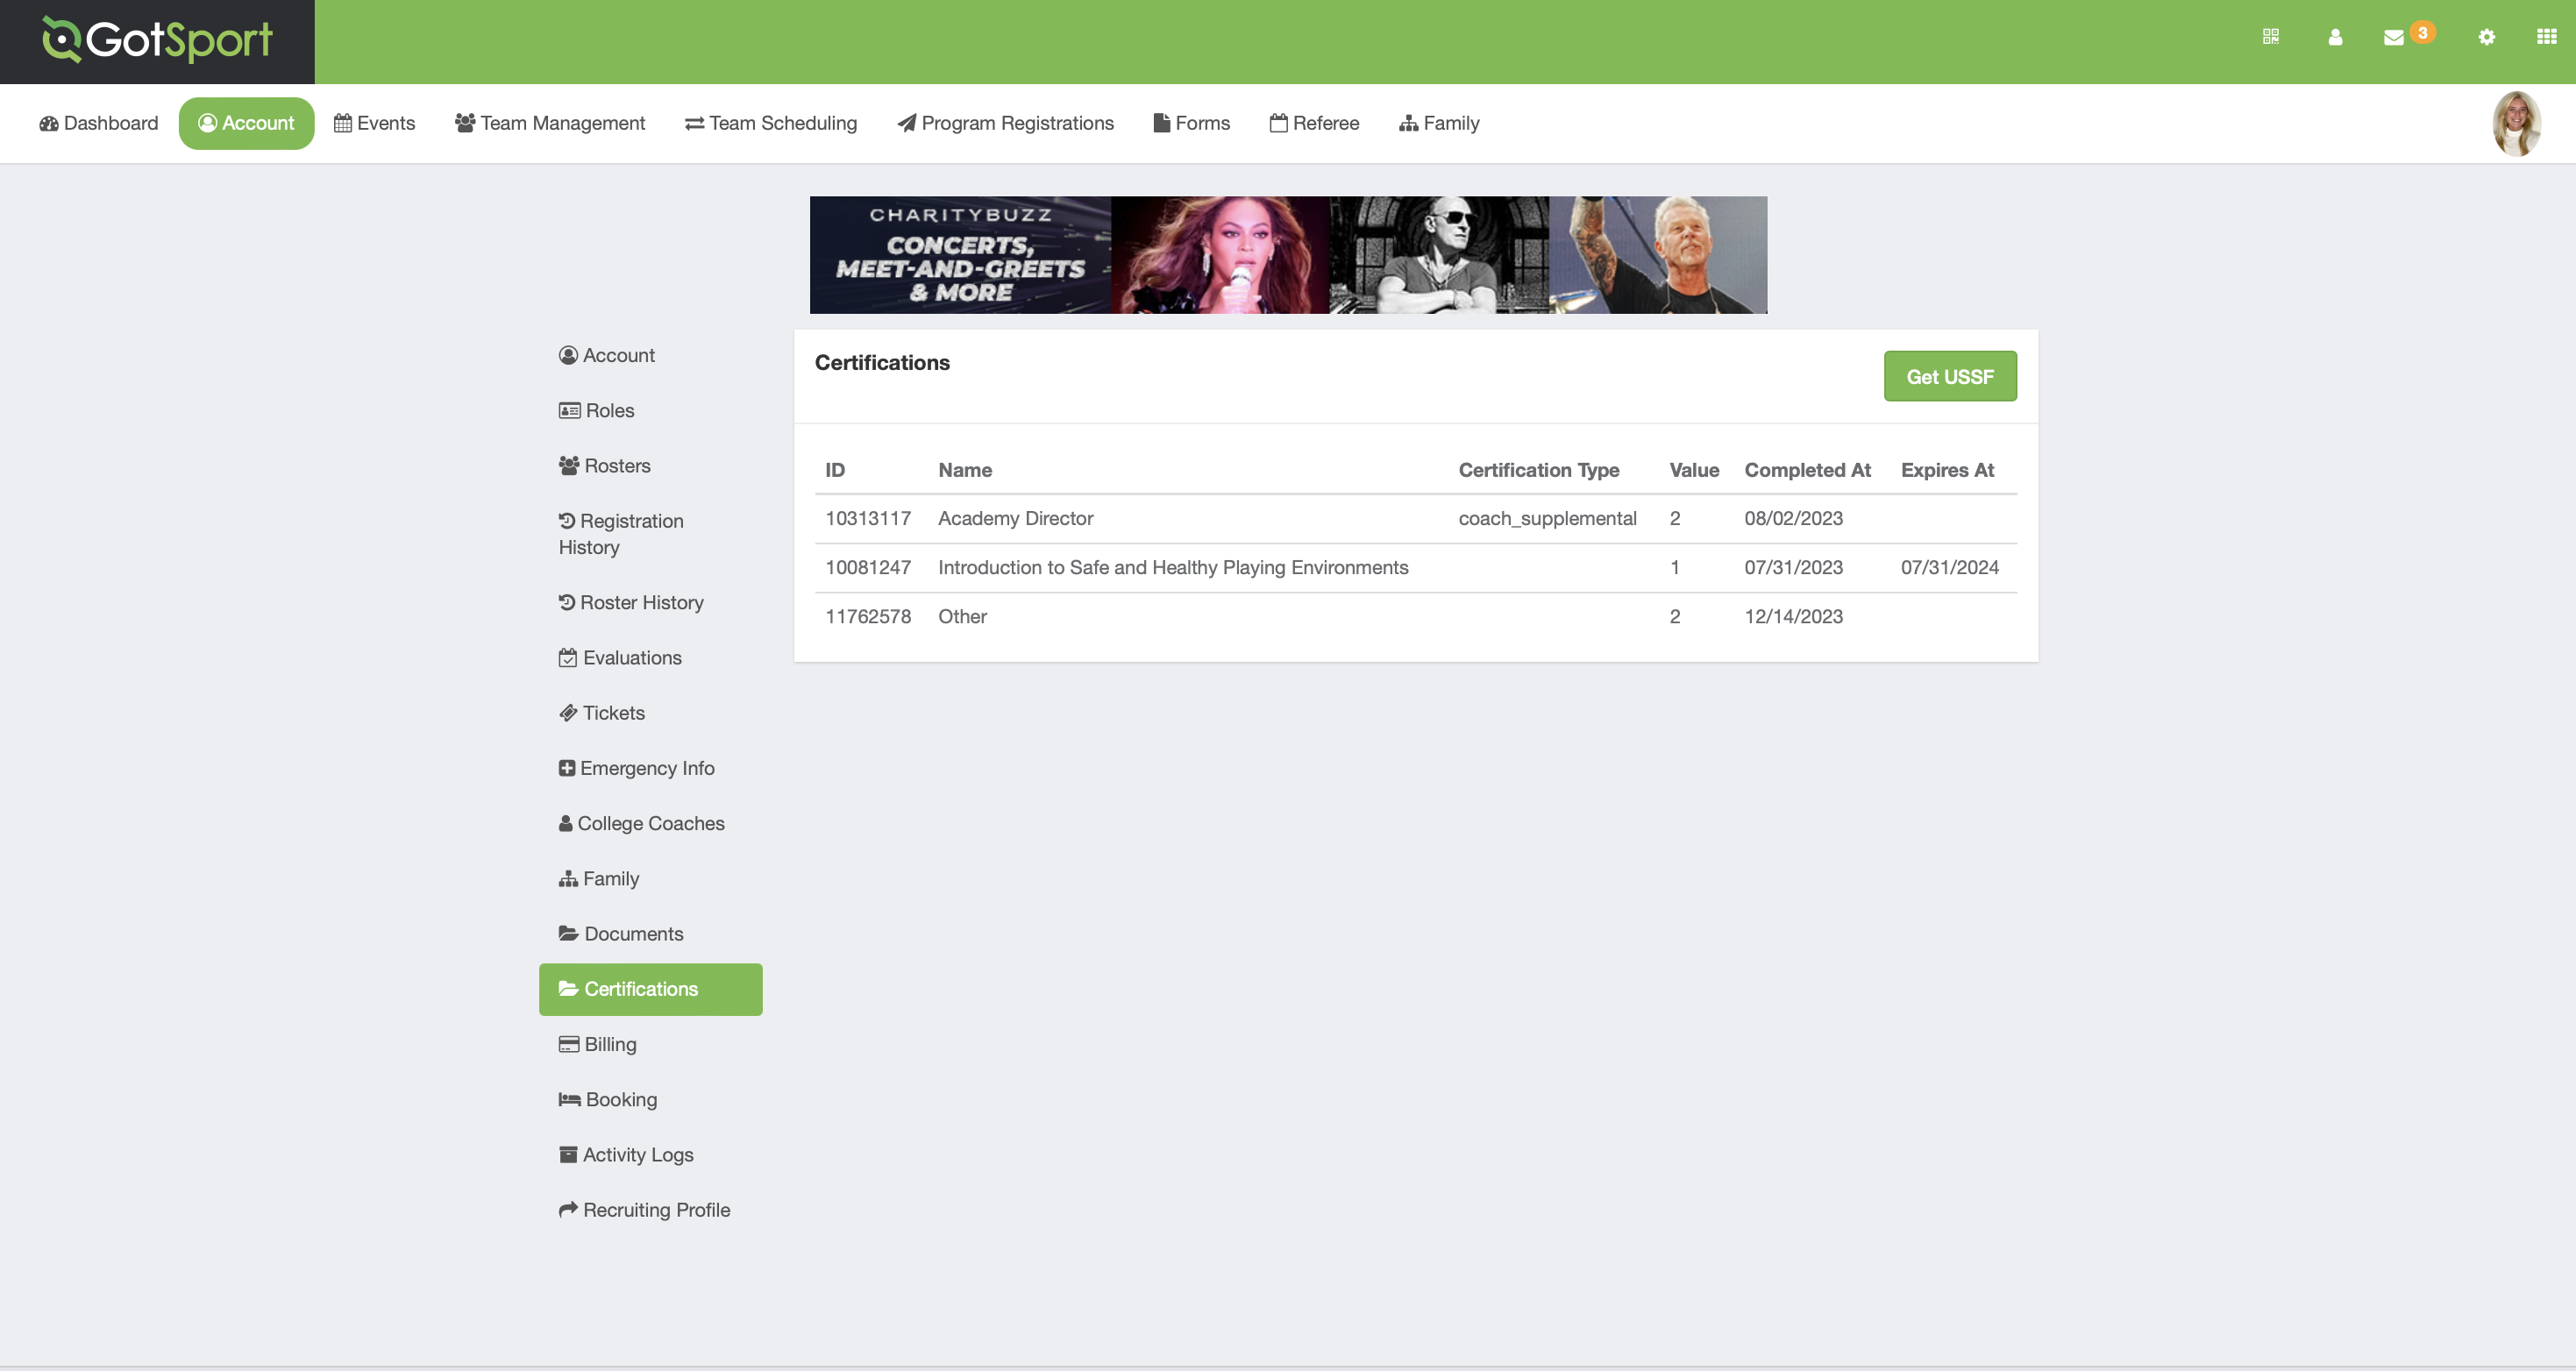Open the settings gear icon
This screenshot has height=1371, width=2576.
click(x=2486, y=37)
